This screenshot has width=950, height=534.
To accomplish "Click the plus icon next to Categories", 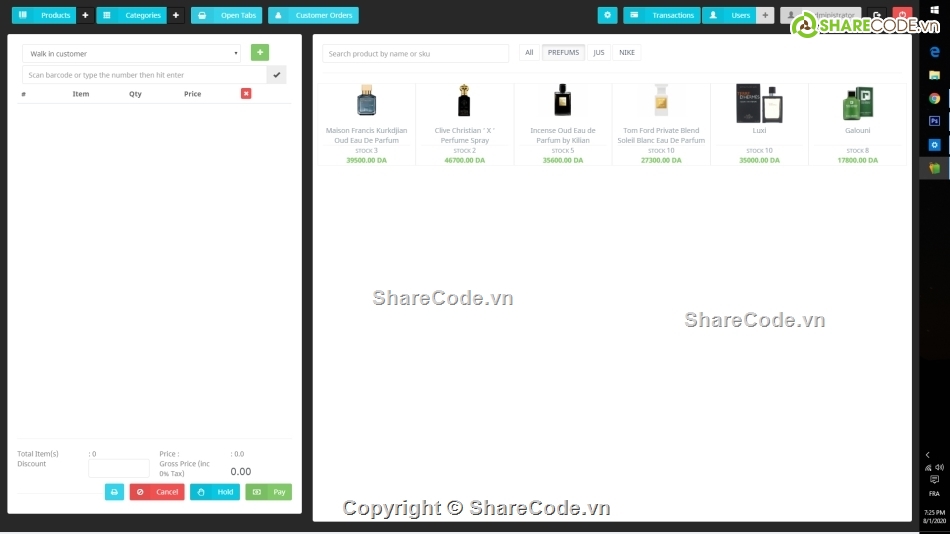I will (x=176, y=16).
